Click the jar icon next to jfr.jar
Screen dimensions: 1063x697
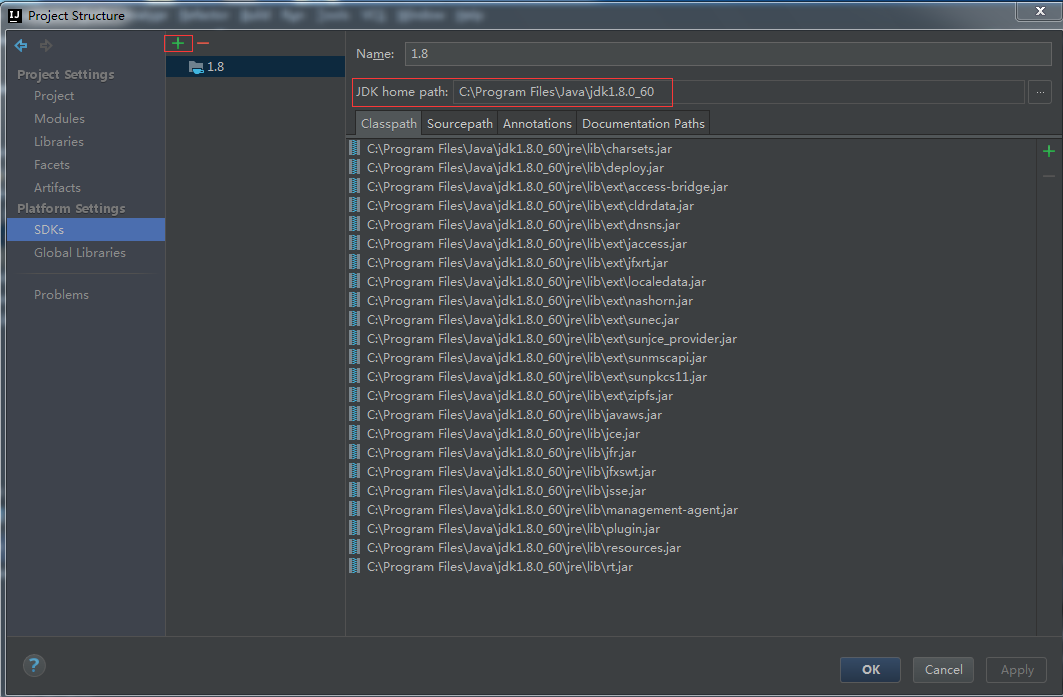point(355,452)
